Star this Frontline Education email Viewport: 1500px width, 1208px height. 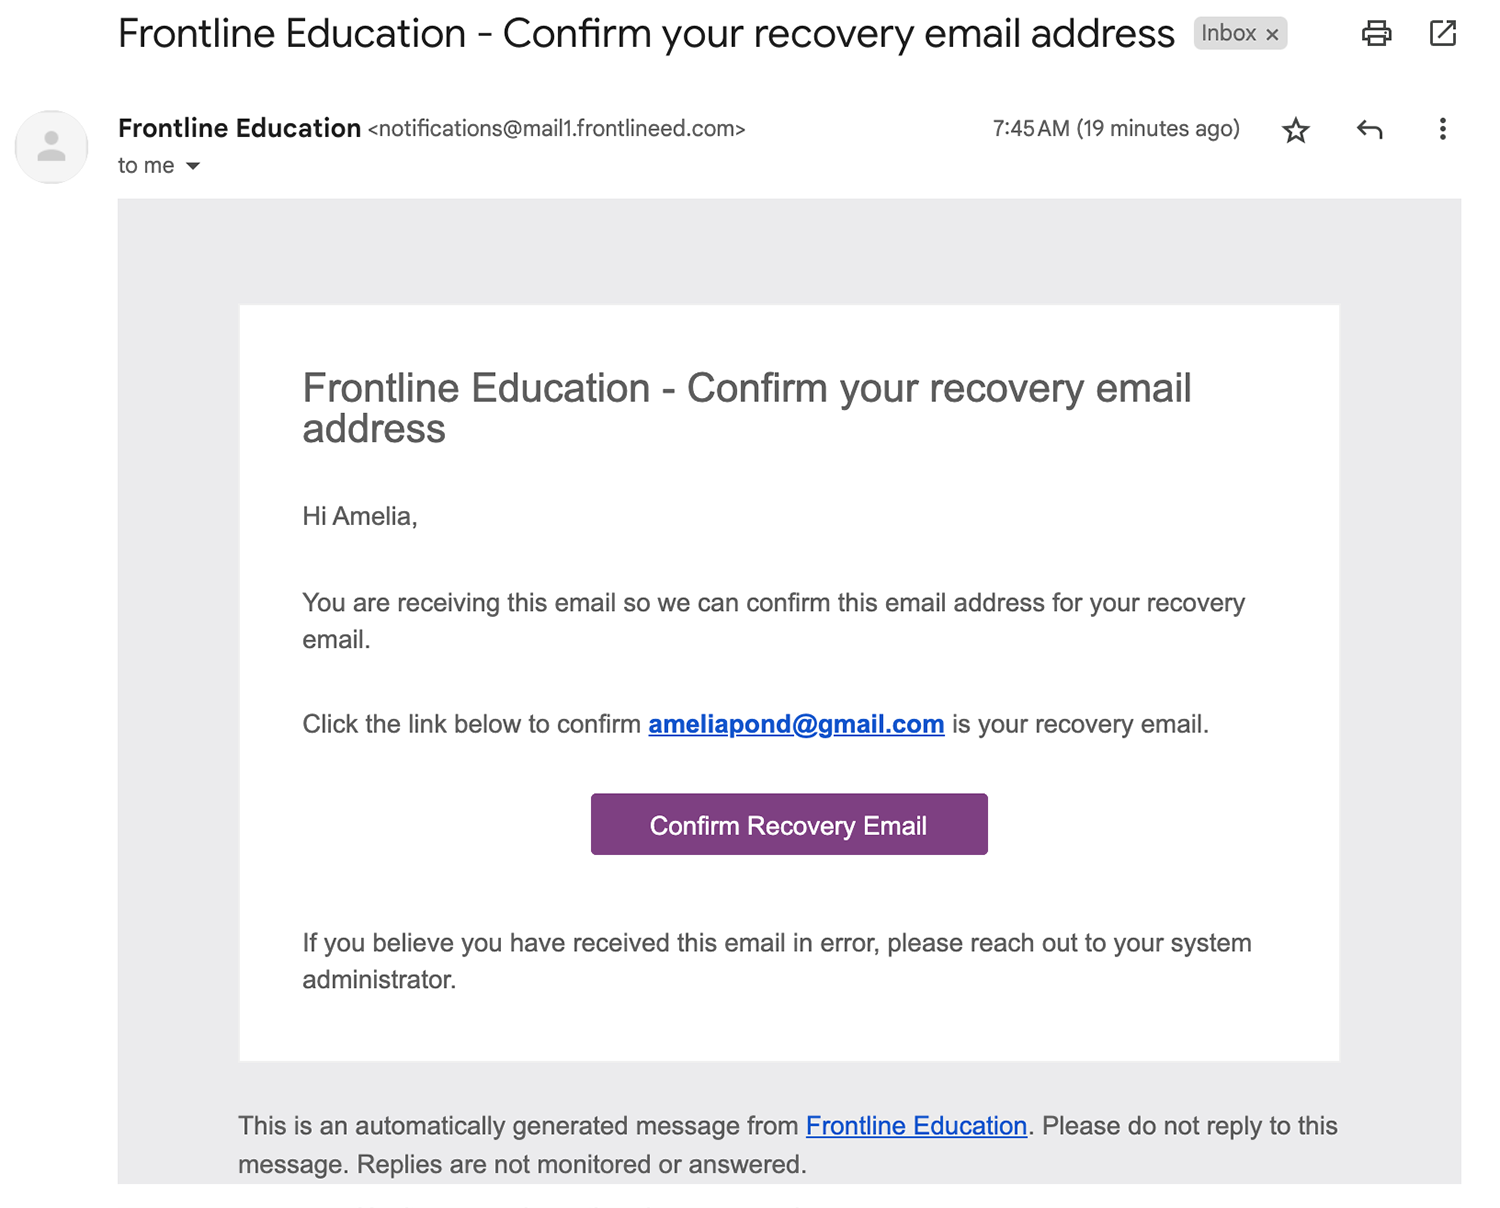(1296, 130)
